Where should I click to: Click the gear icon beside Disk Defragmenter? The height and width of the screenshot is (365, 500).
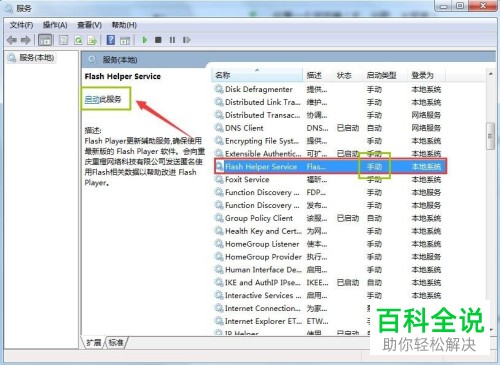click(x=219, y=89)
